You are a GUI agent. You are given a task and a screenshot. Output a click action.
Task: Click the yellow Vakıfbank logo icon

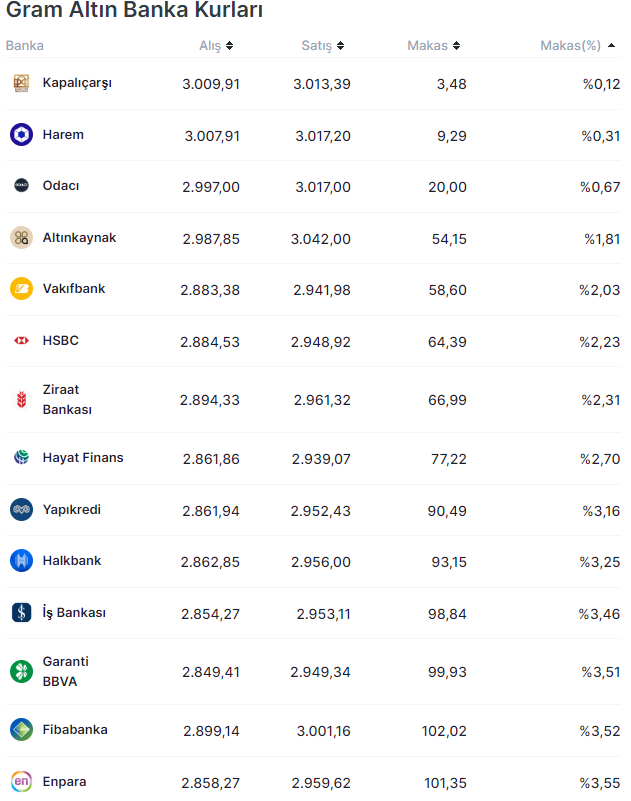[x=21, y=289]
